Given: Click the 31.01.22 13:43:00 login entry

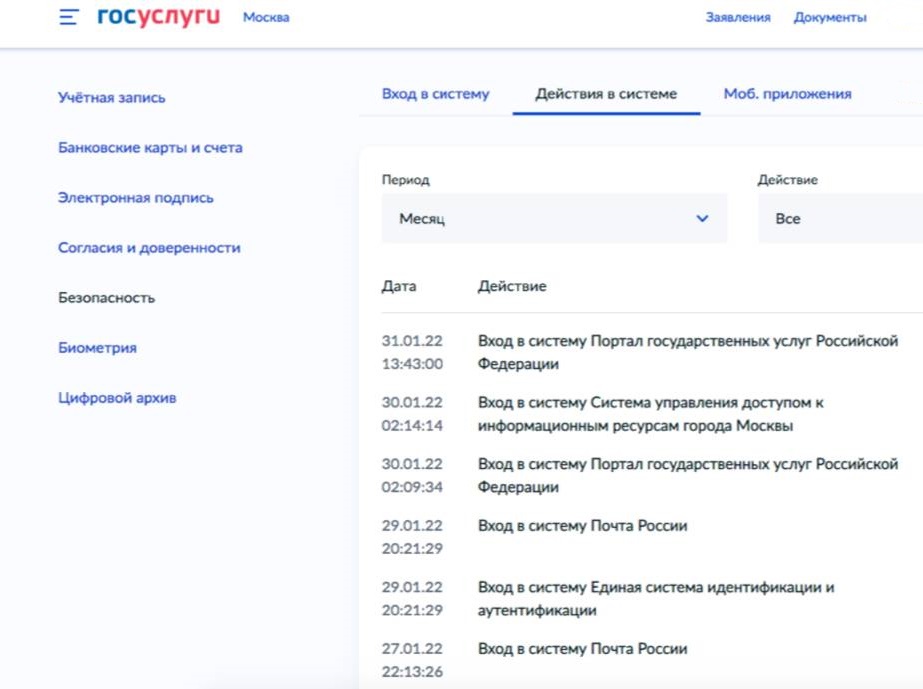Looking at the screenshot, I should [640, 352].
